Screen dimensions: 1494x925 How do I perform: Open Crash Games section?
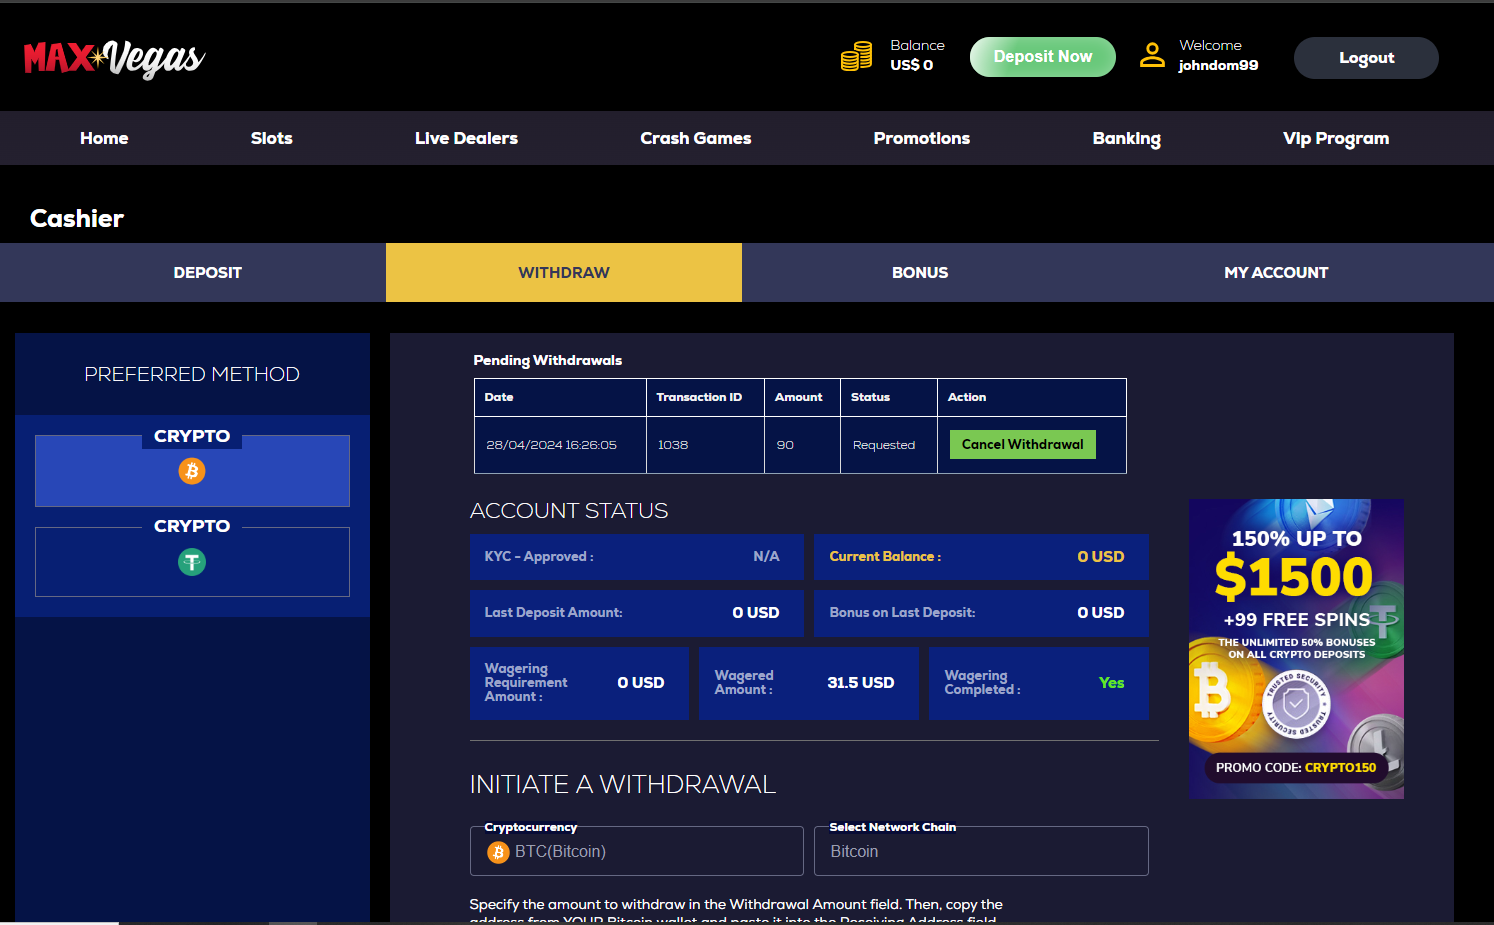(695, 138)
